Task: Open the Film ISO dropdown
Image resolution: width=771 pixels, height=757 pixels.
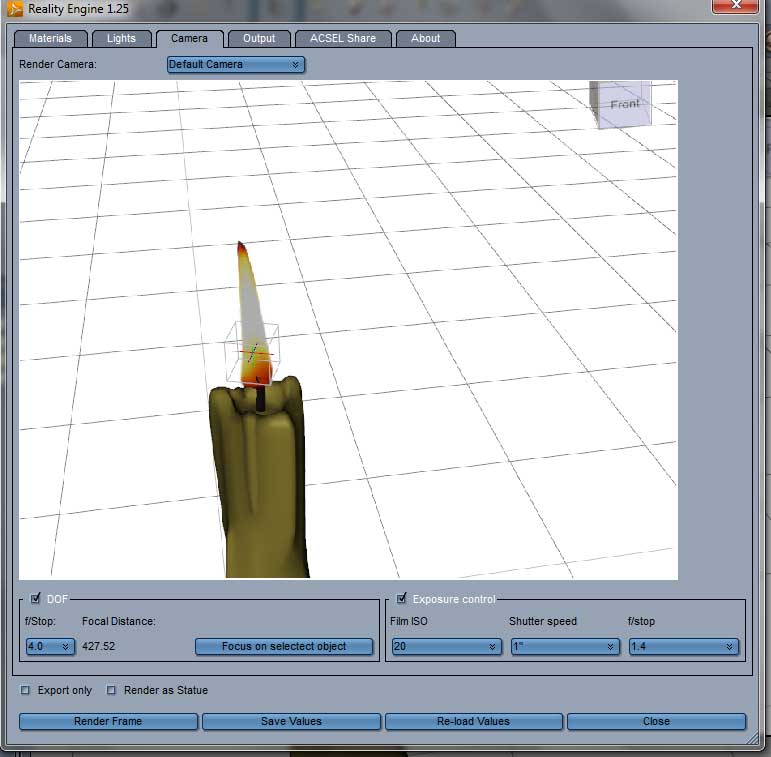Action: point(446,646)
